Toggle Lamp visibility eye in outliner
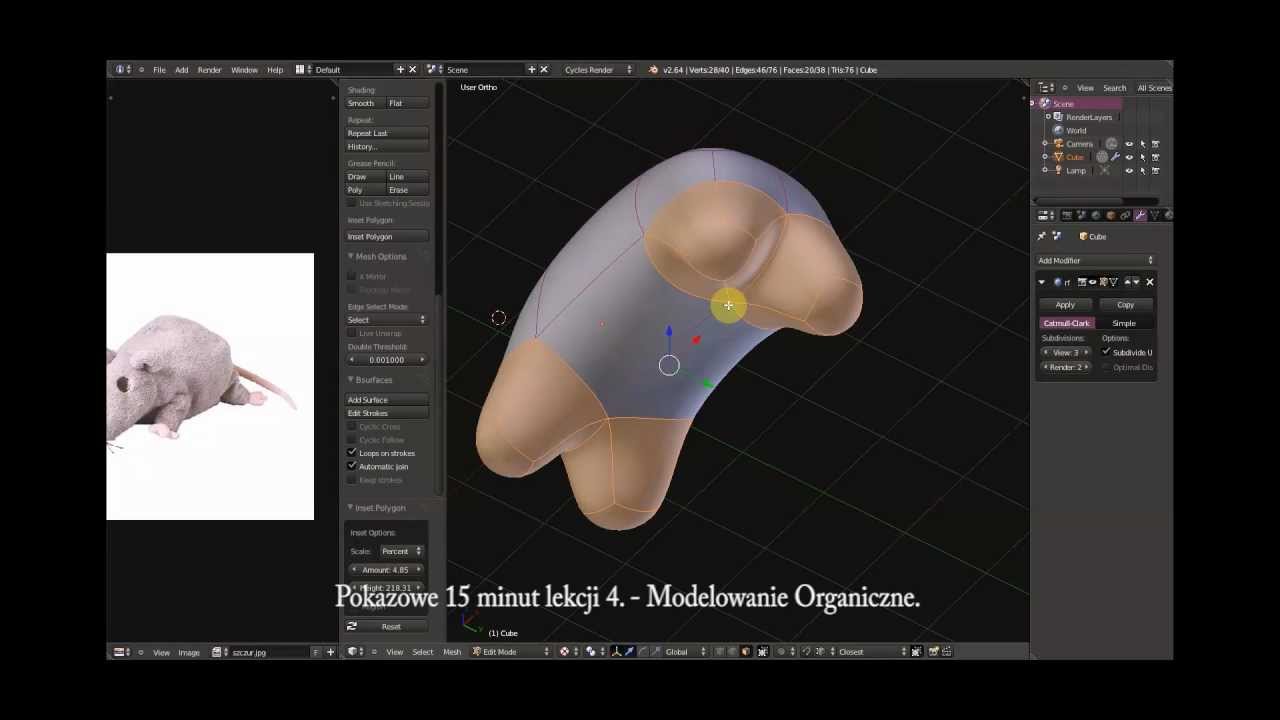Image resolution: width=1280 pixels, height=720 pixels. click(x=1129, y=171)
